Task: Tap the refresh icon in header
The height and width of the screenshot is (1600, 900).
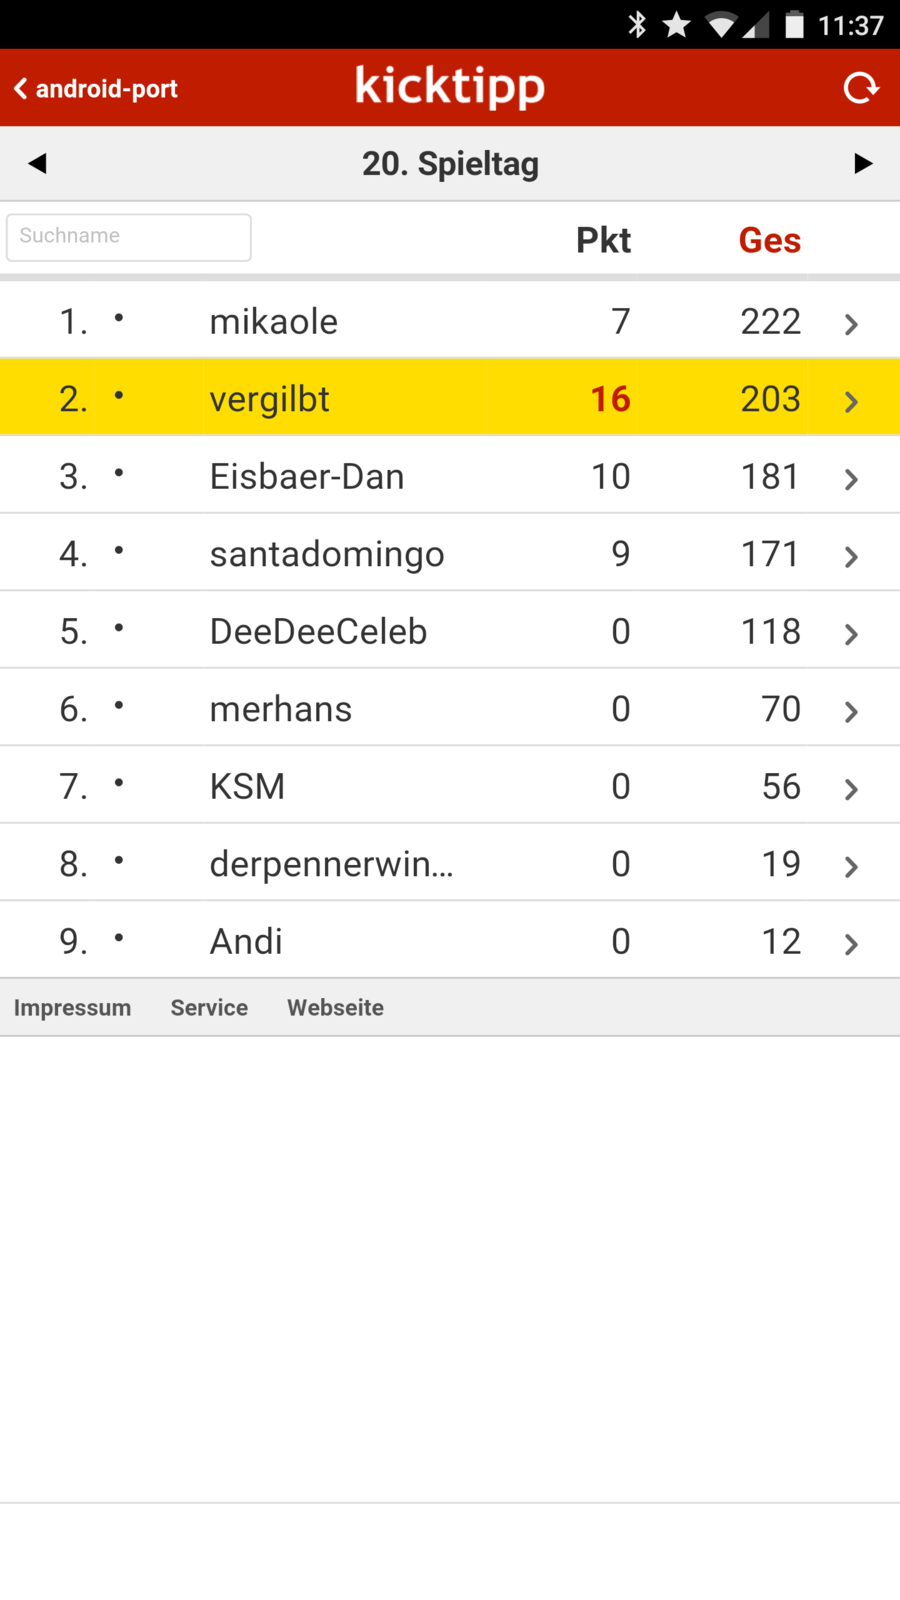Action: 860,88
